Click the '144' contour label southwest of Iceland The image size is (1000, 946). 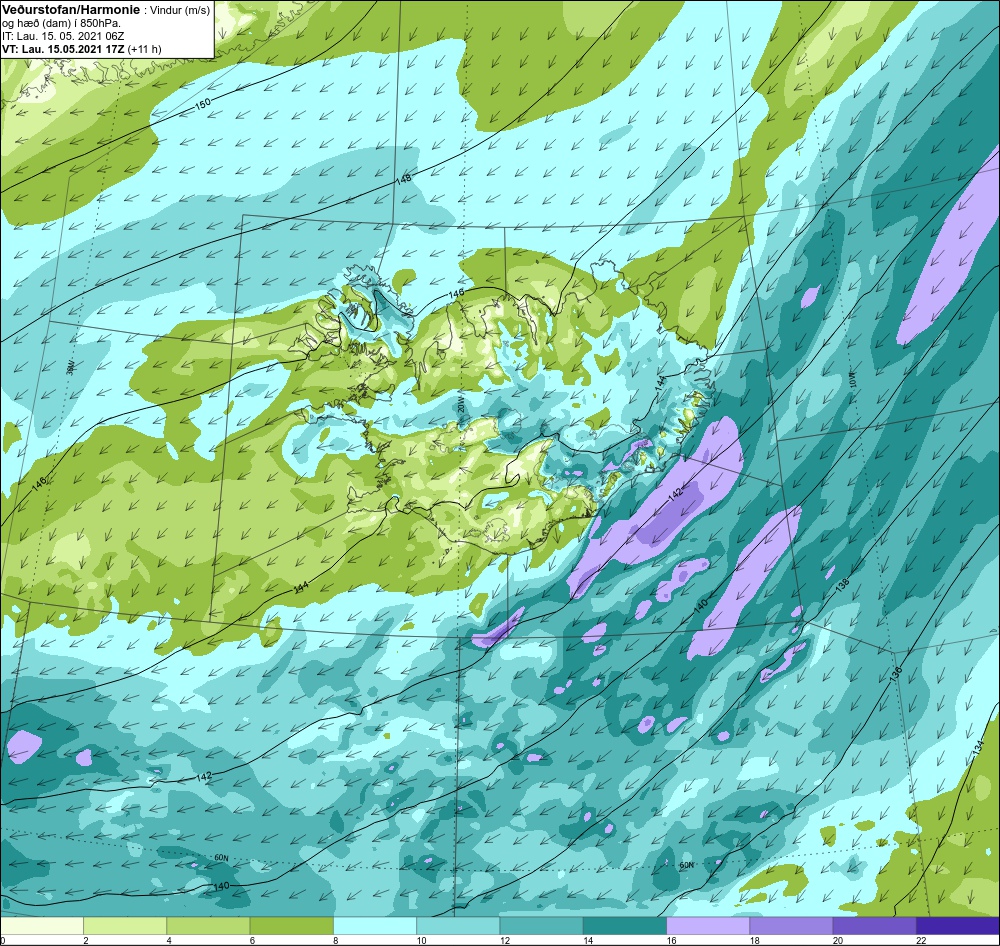(x=302, y=588)
